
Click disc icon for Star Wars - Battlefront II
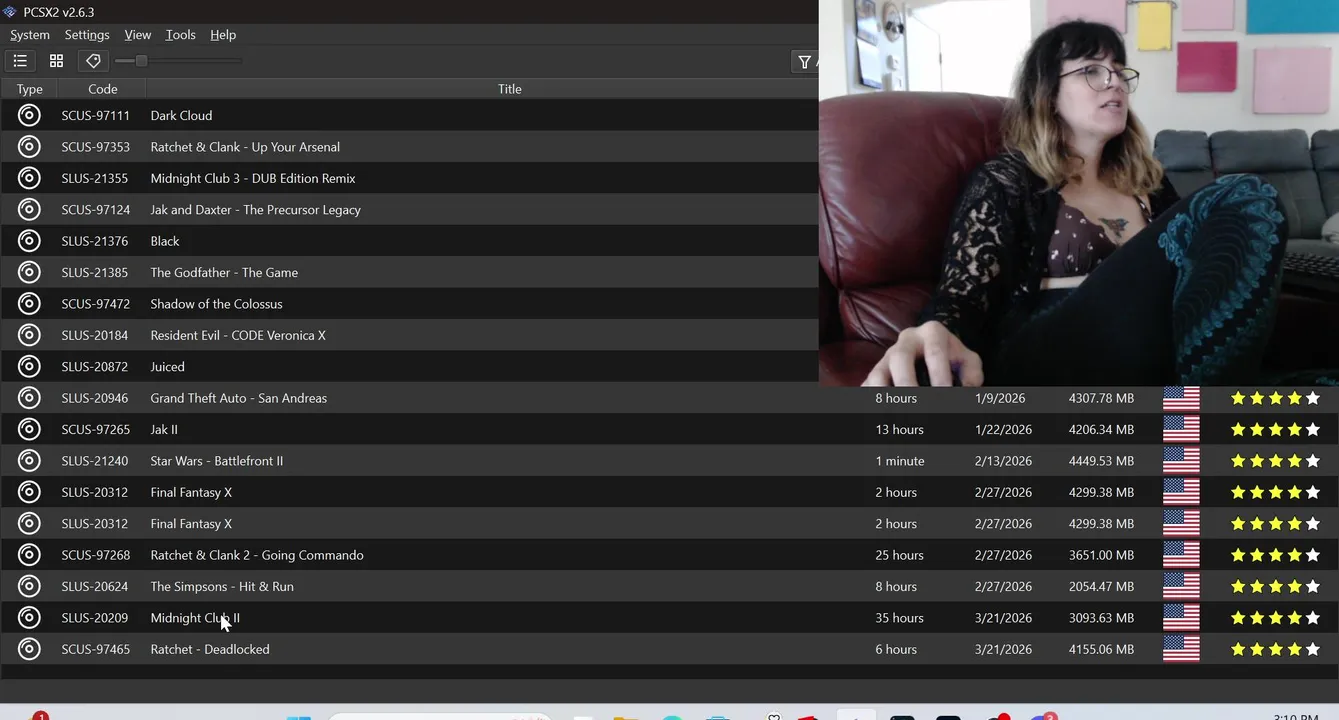29,461
